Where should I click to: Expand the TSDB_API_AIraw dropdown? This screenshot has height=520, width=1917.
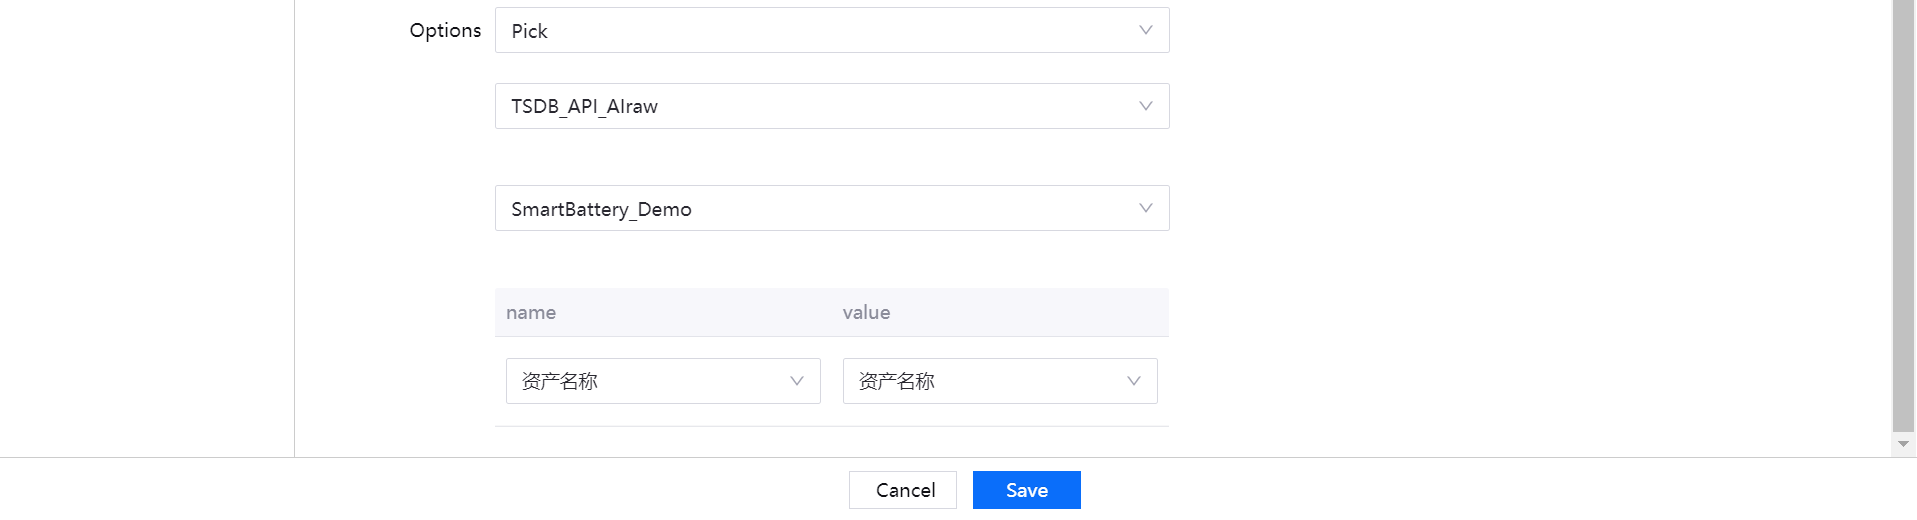(820, 106)
